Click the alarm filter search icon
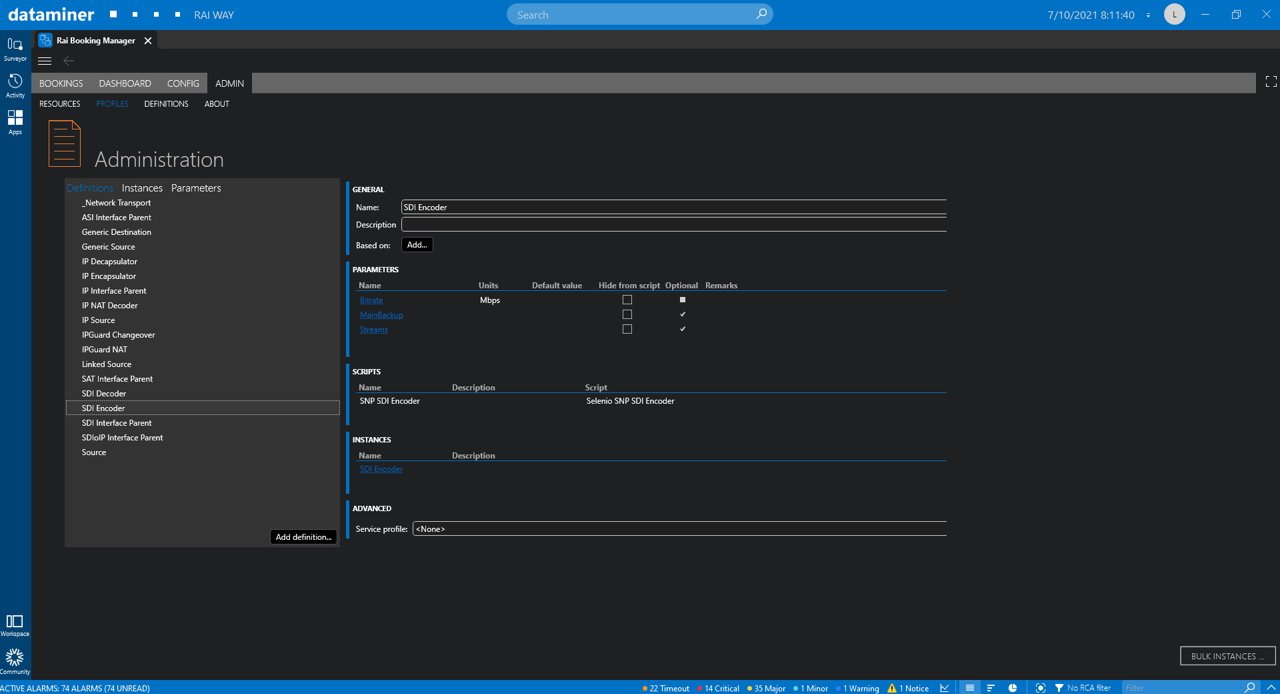This screenshot has height=694, width=1280. pos(1250,688)
